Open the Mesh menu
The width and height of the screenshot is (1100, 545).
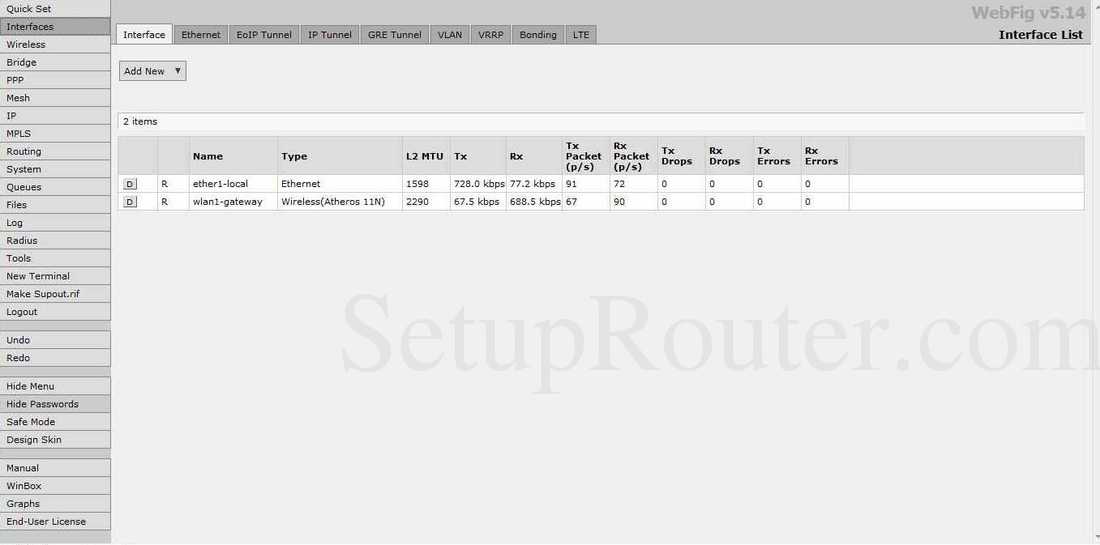55,98
